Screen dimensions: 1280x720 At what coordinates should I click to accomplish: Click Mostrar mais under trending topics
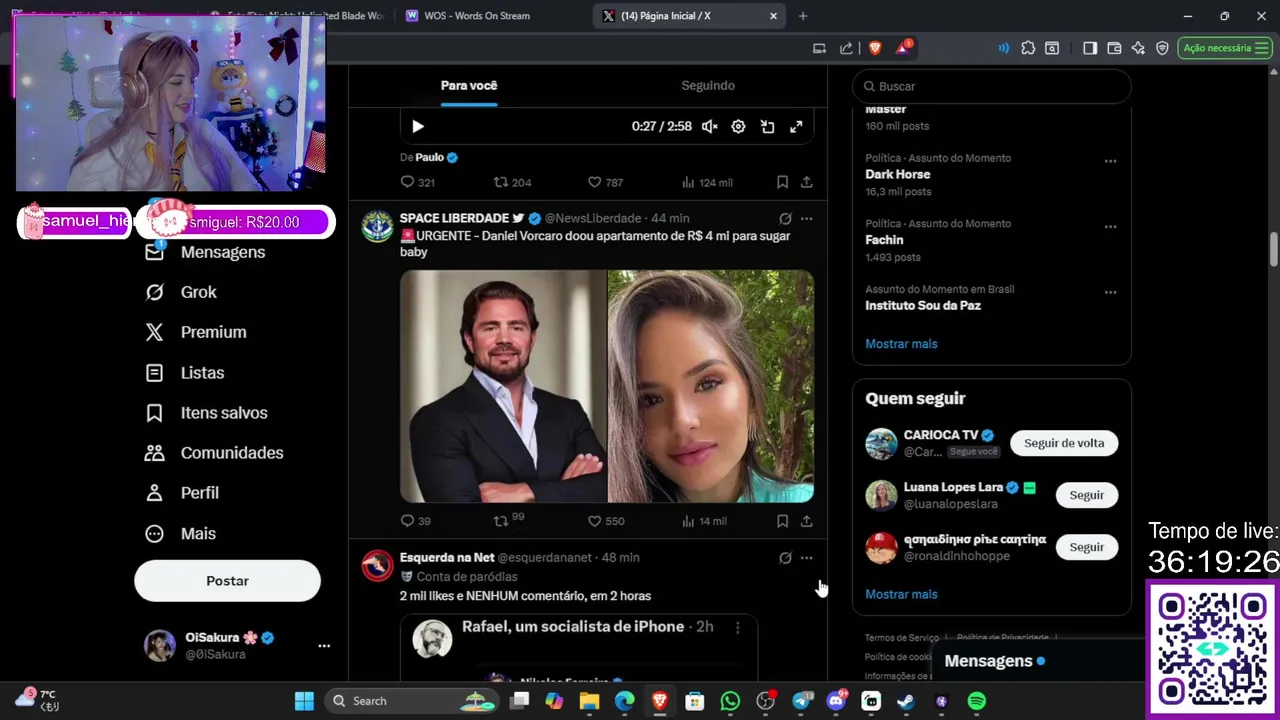tap(901, 344)
